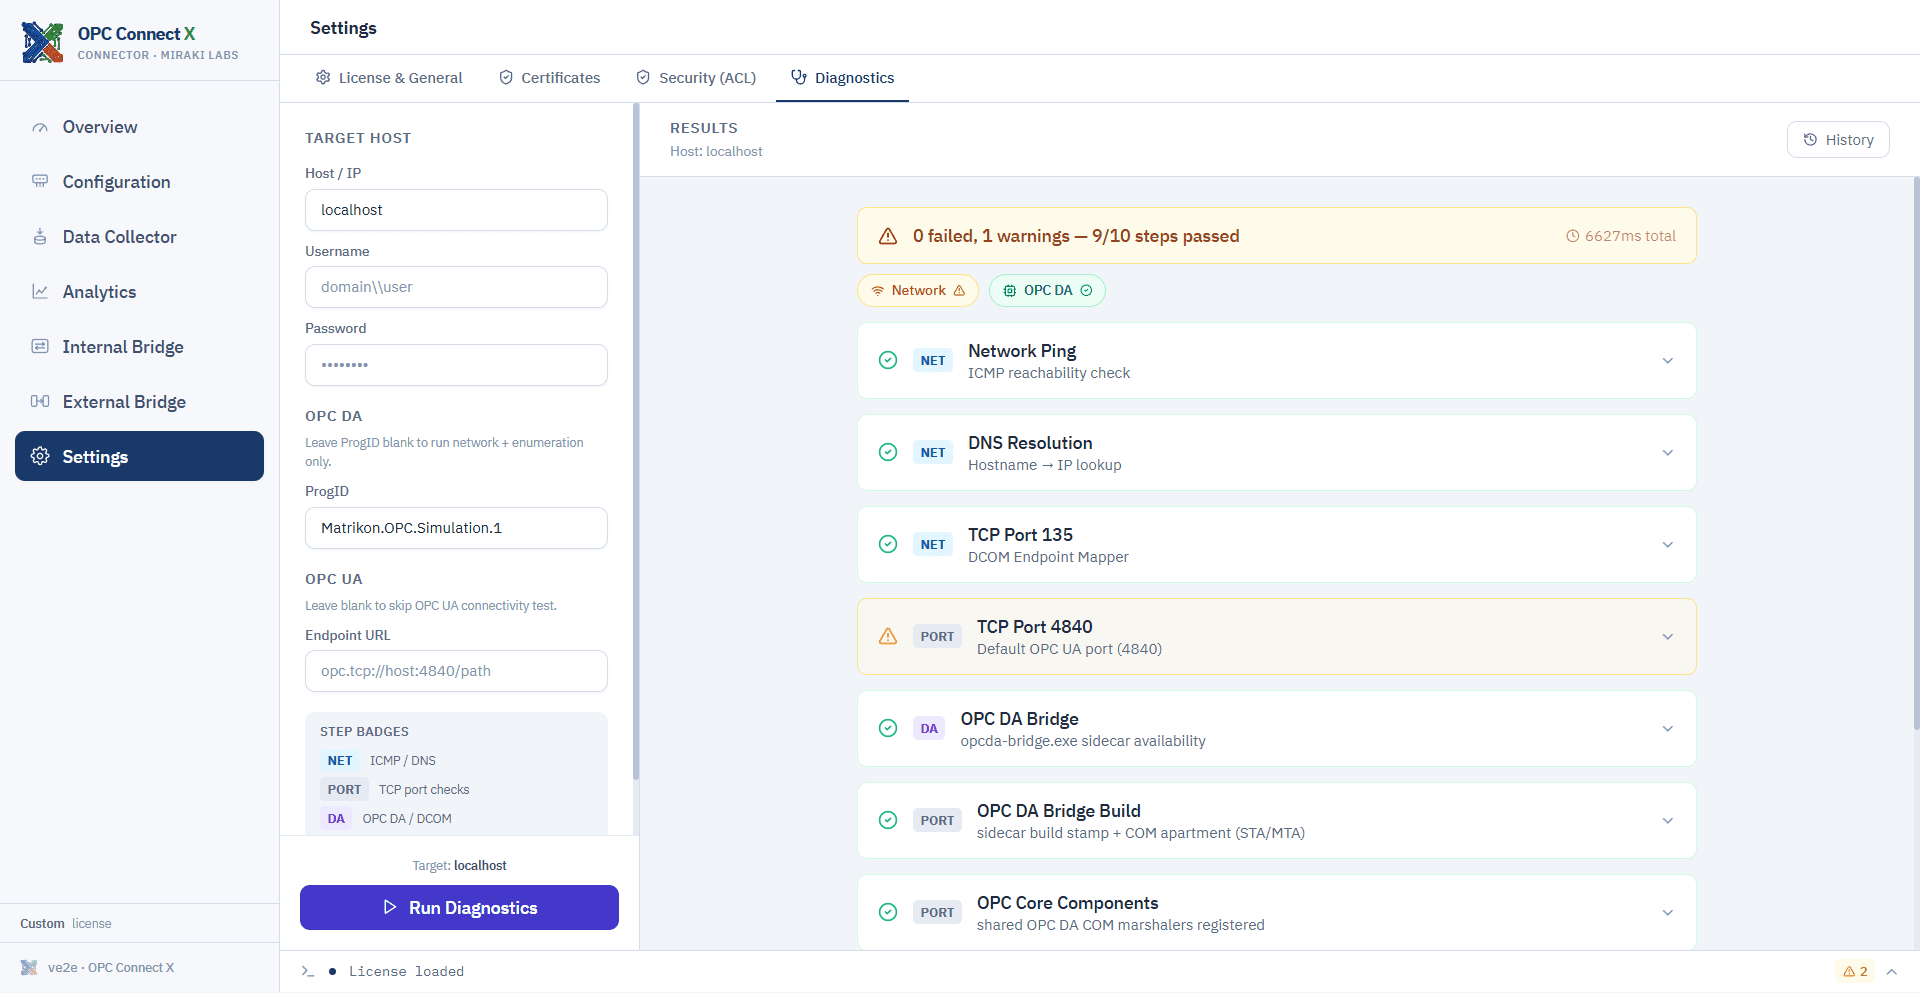This screenshot has width=1920, height=993.
Task: Click the OPC DA Bridge Build check icon
Action: tap(888, 820)
